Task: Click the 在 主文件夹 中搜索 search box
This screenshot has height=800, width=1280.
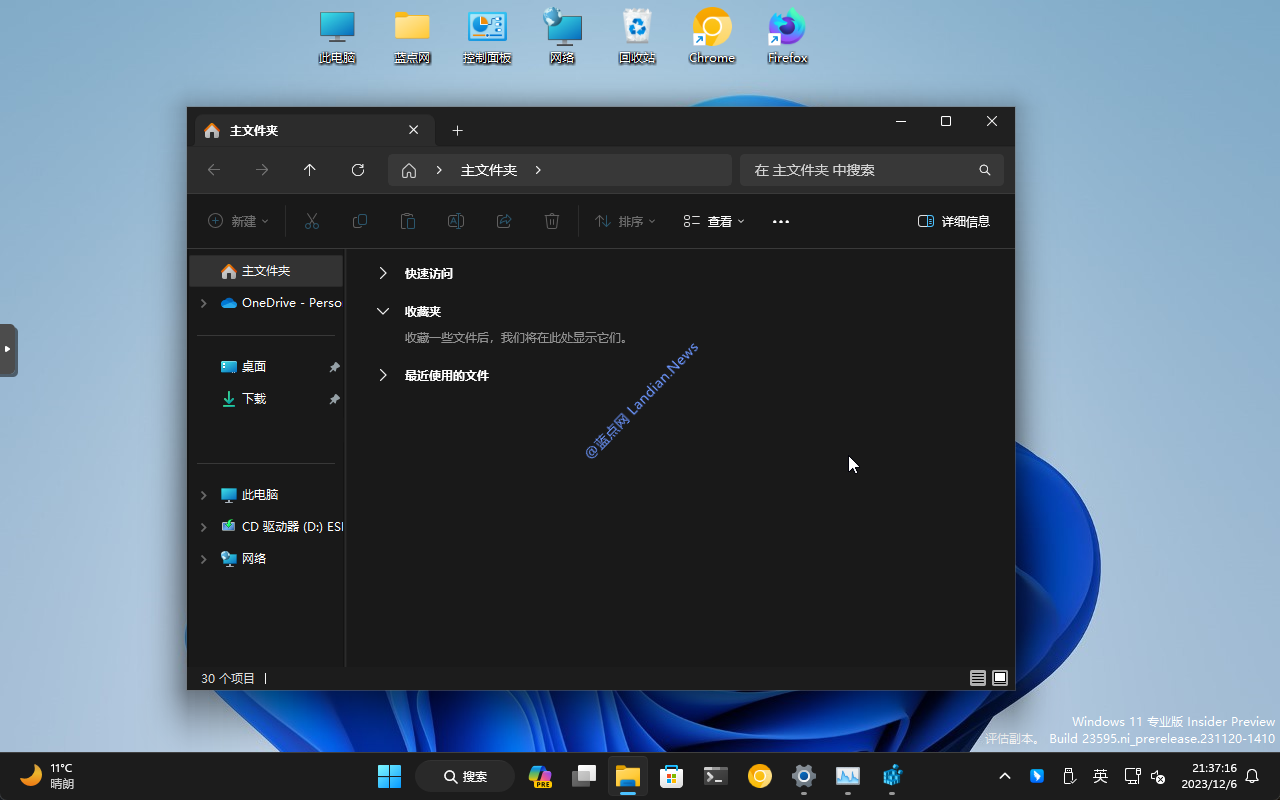Action: tap(860, 170)
